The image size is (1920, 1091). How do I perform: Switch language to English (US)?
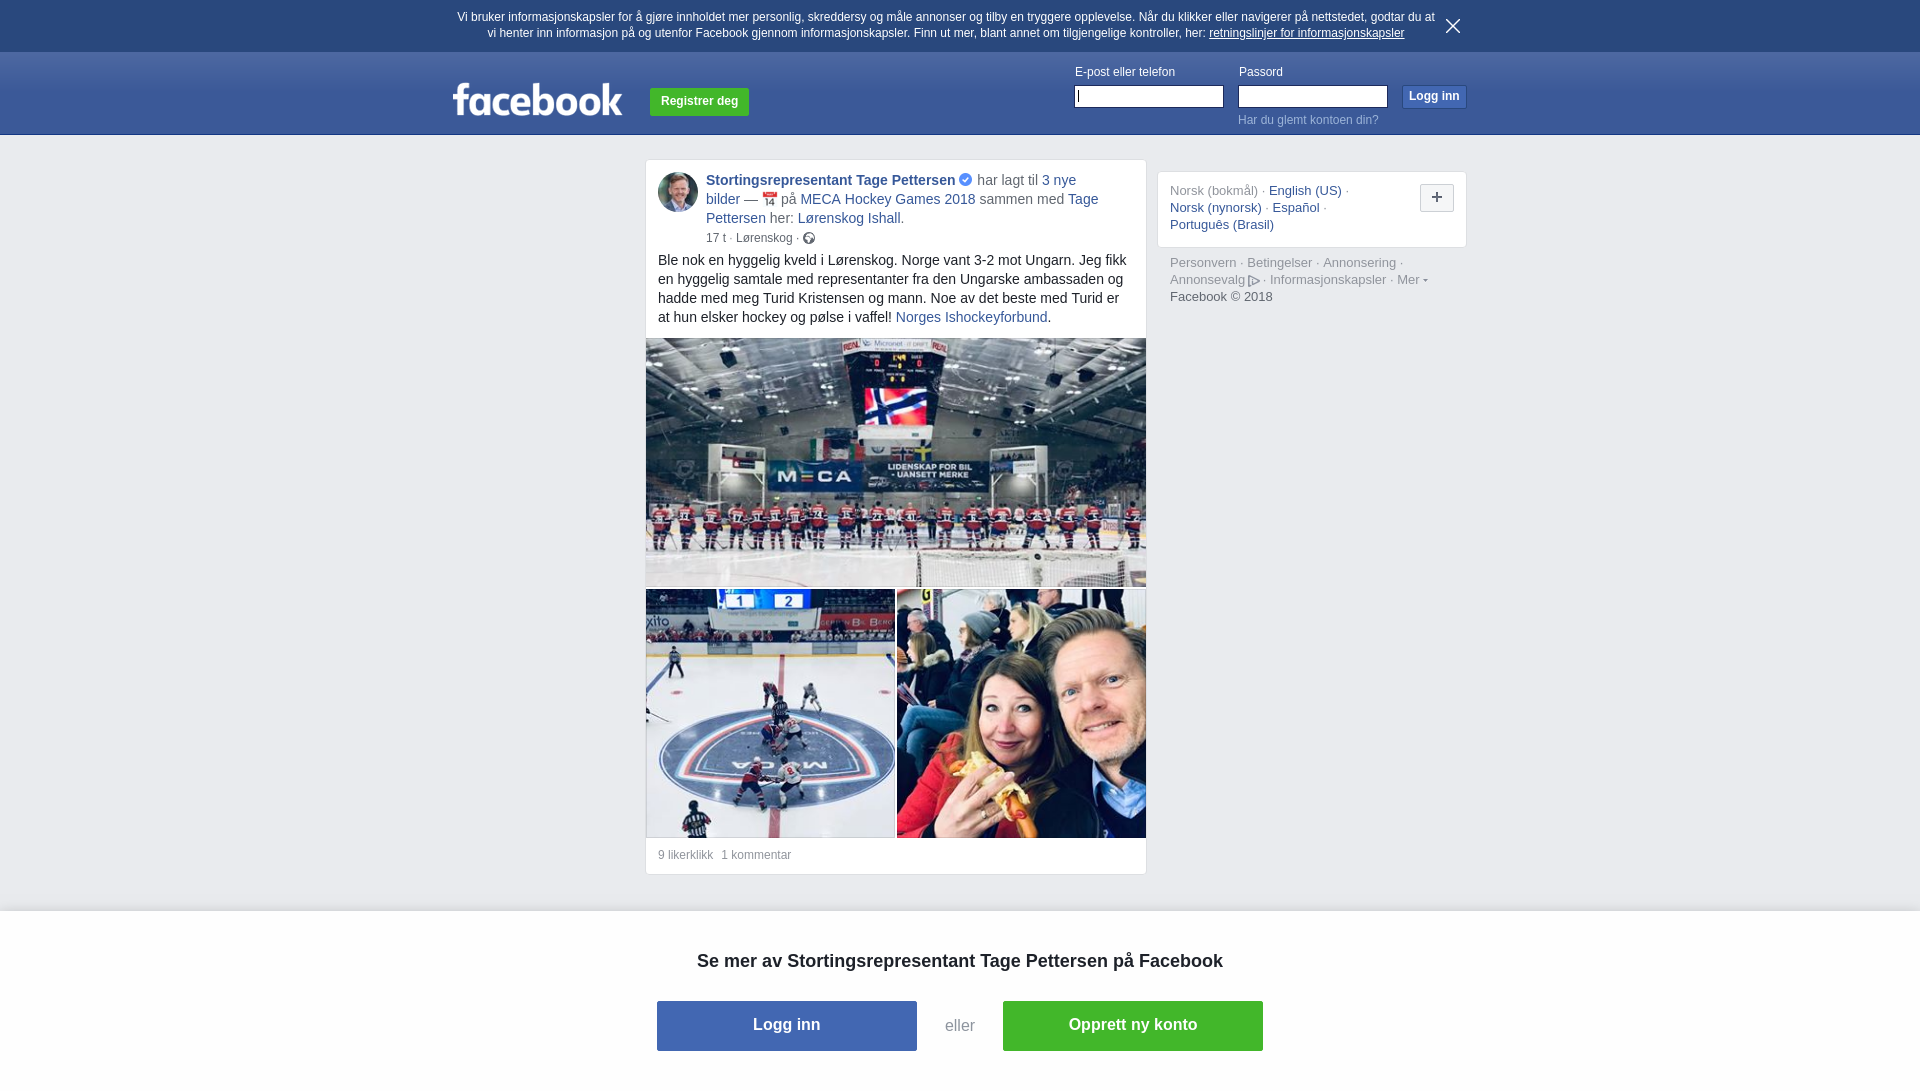pos(1305,191)
